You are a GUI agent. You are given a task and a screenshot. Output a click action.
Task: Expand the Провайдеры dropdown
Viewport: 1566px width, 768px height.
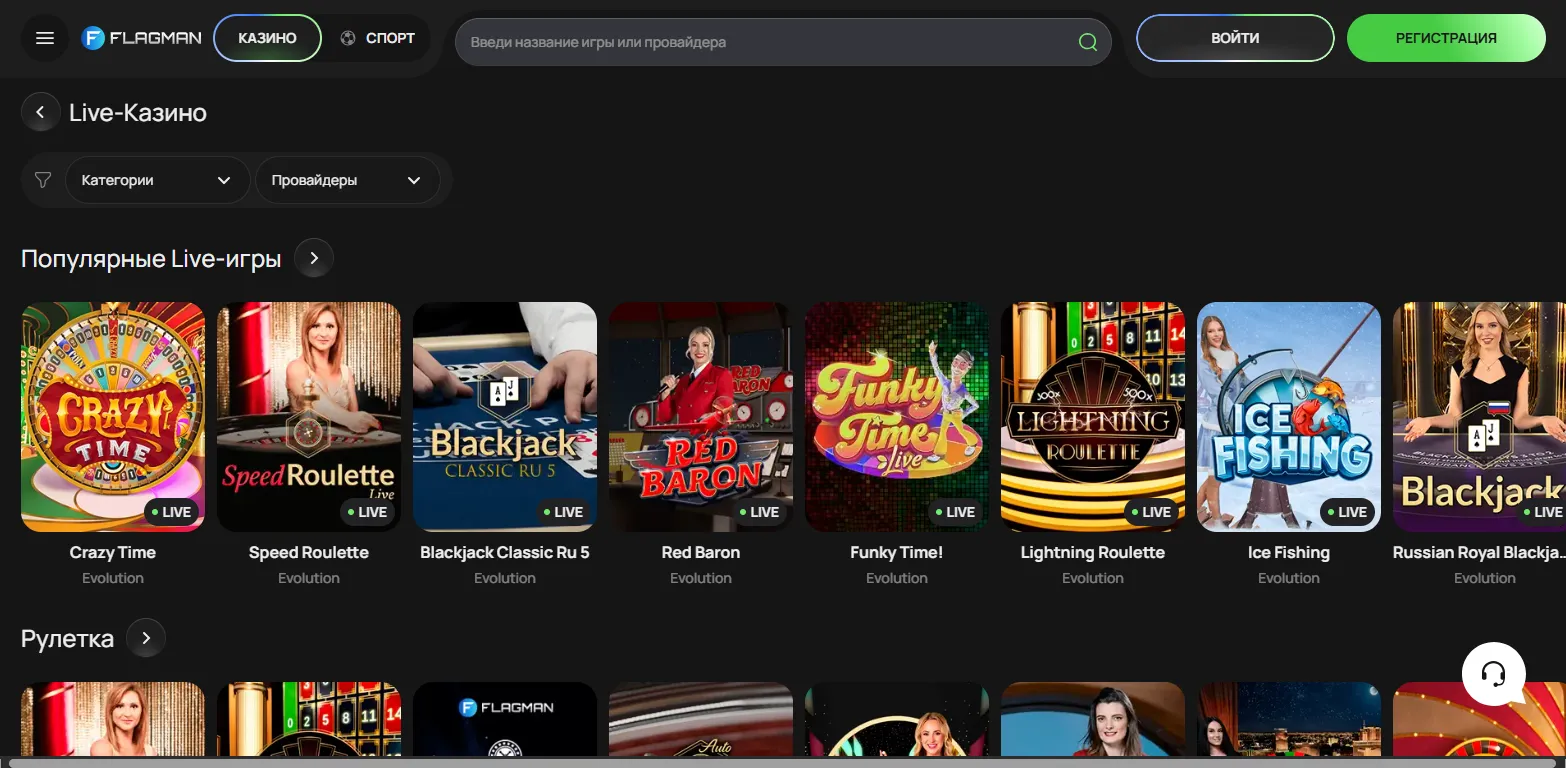click(347, 180)
